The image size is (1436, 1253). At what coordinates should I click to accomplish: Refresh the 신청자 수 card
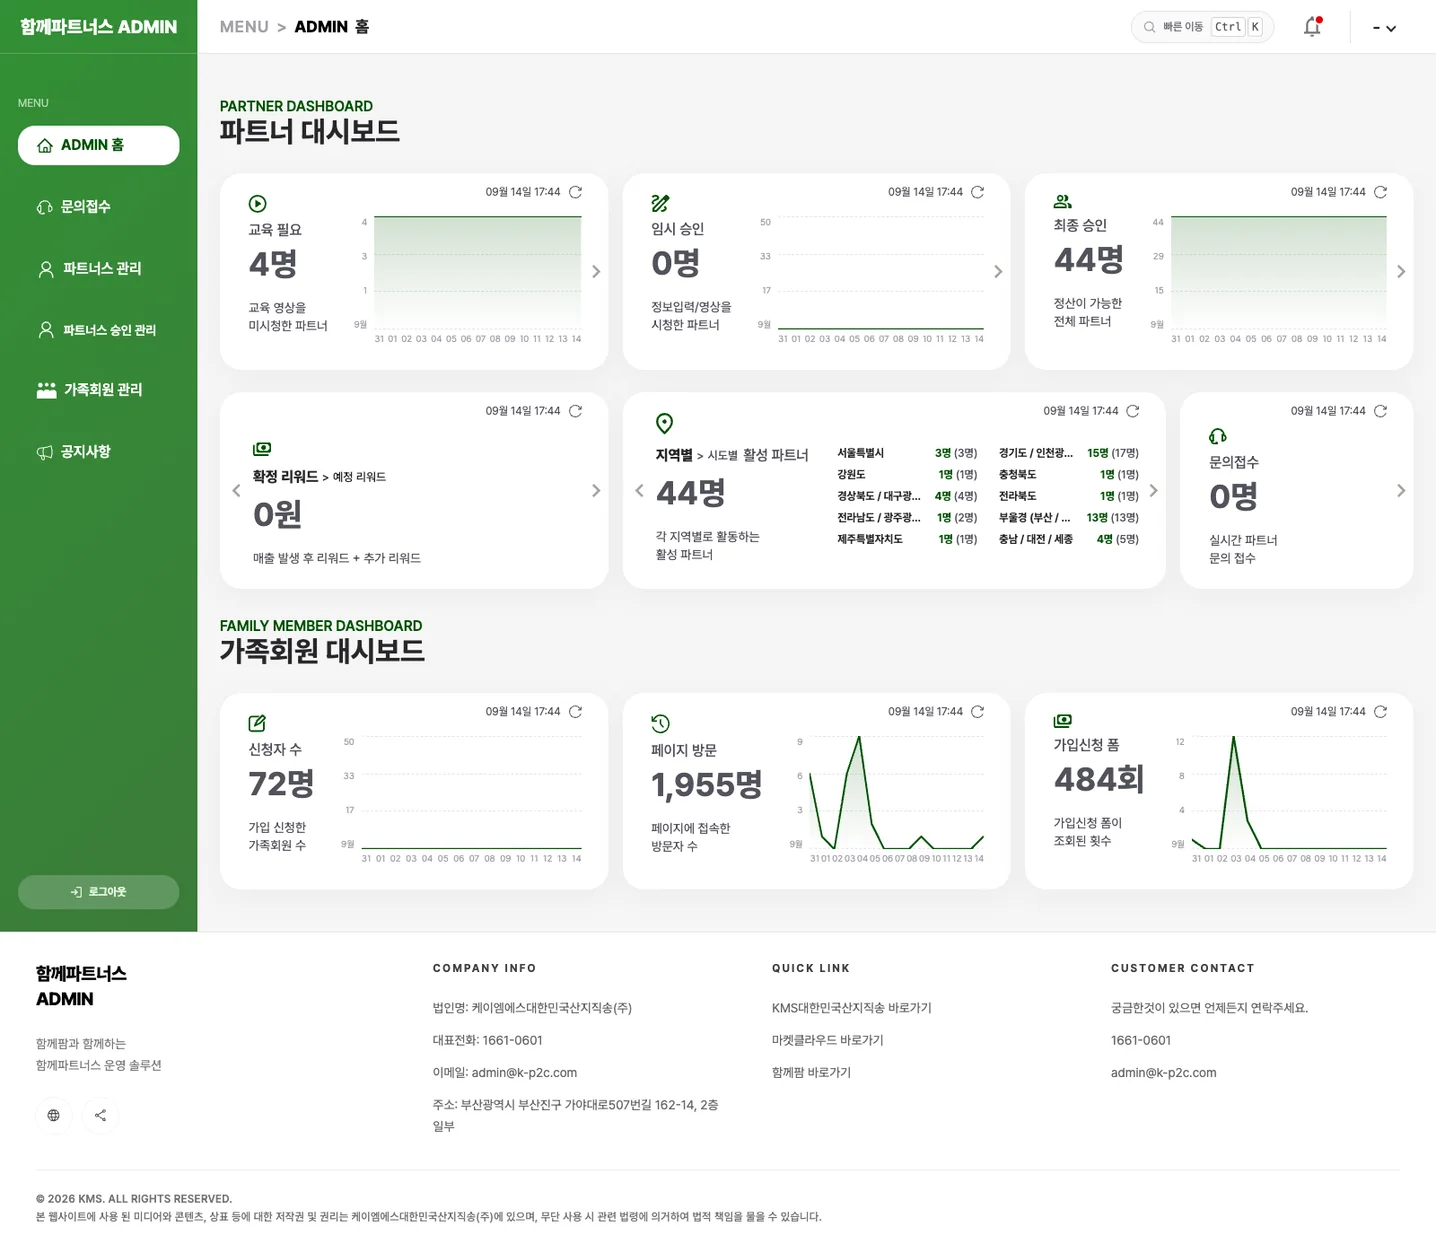click(x=576, y=712)
